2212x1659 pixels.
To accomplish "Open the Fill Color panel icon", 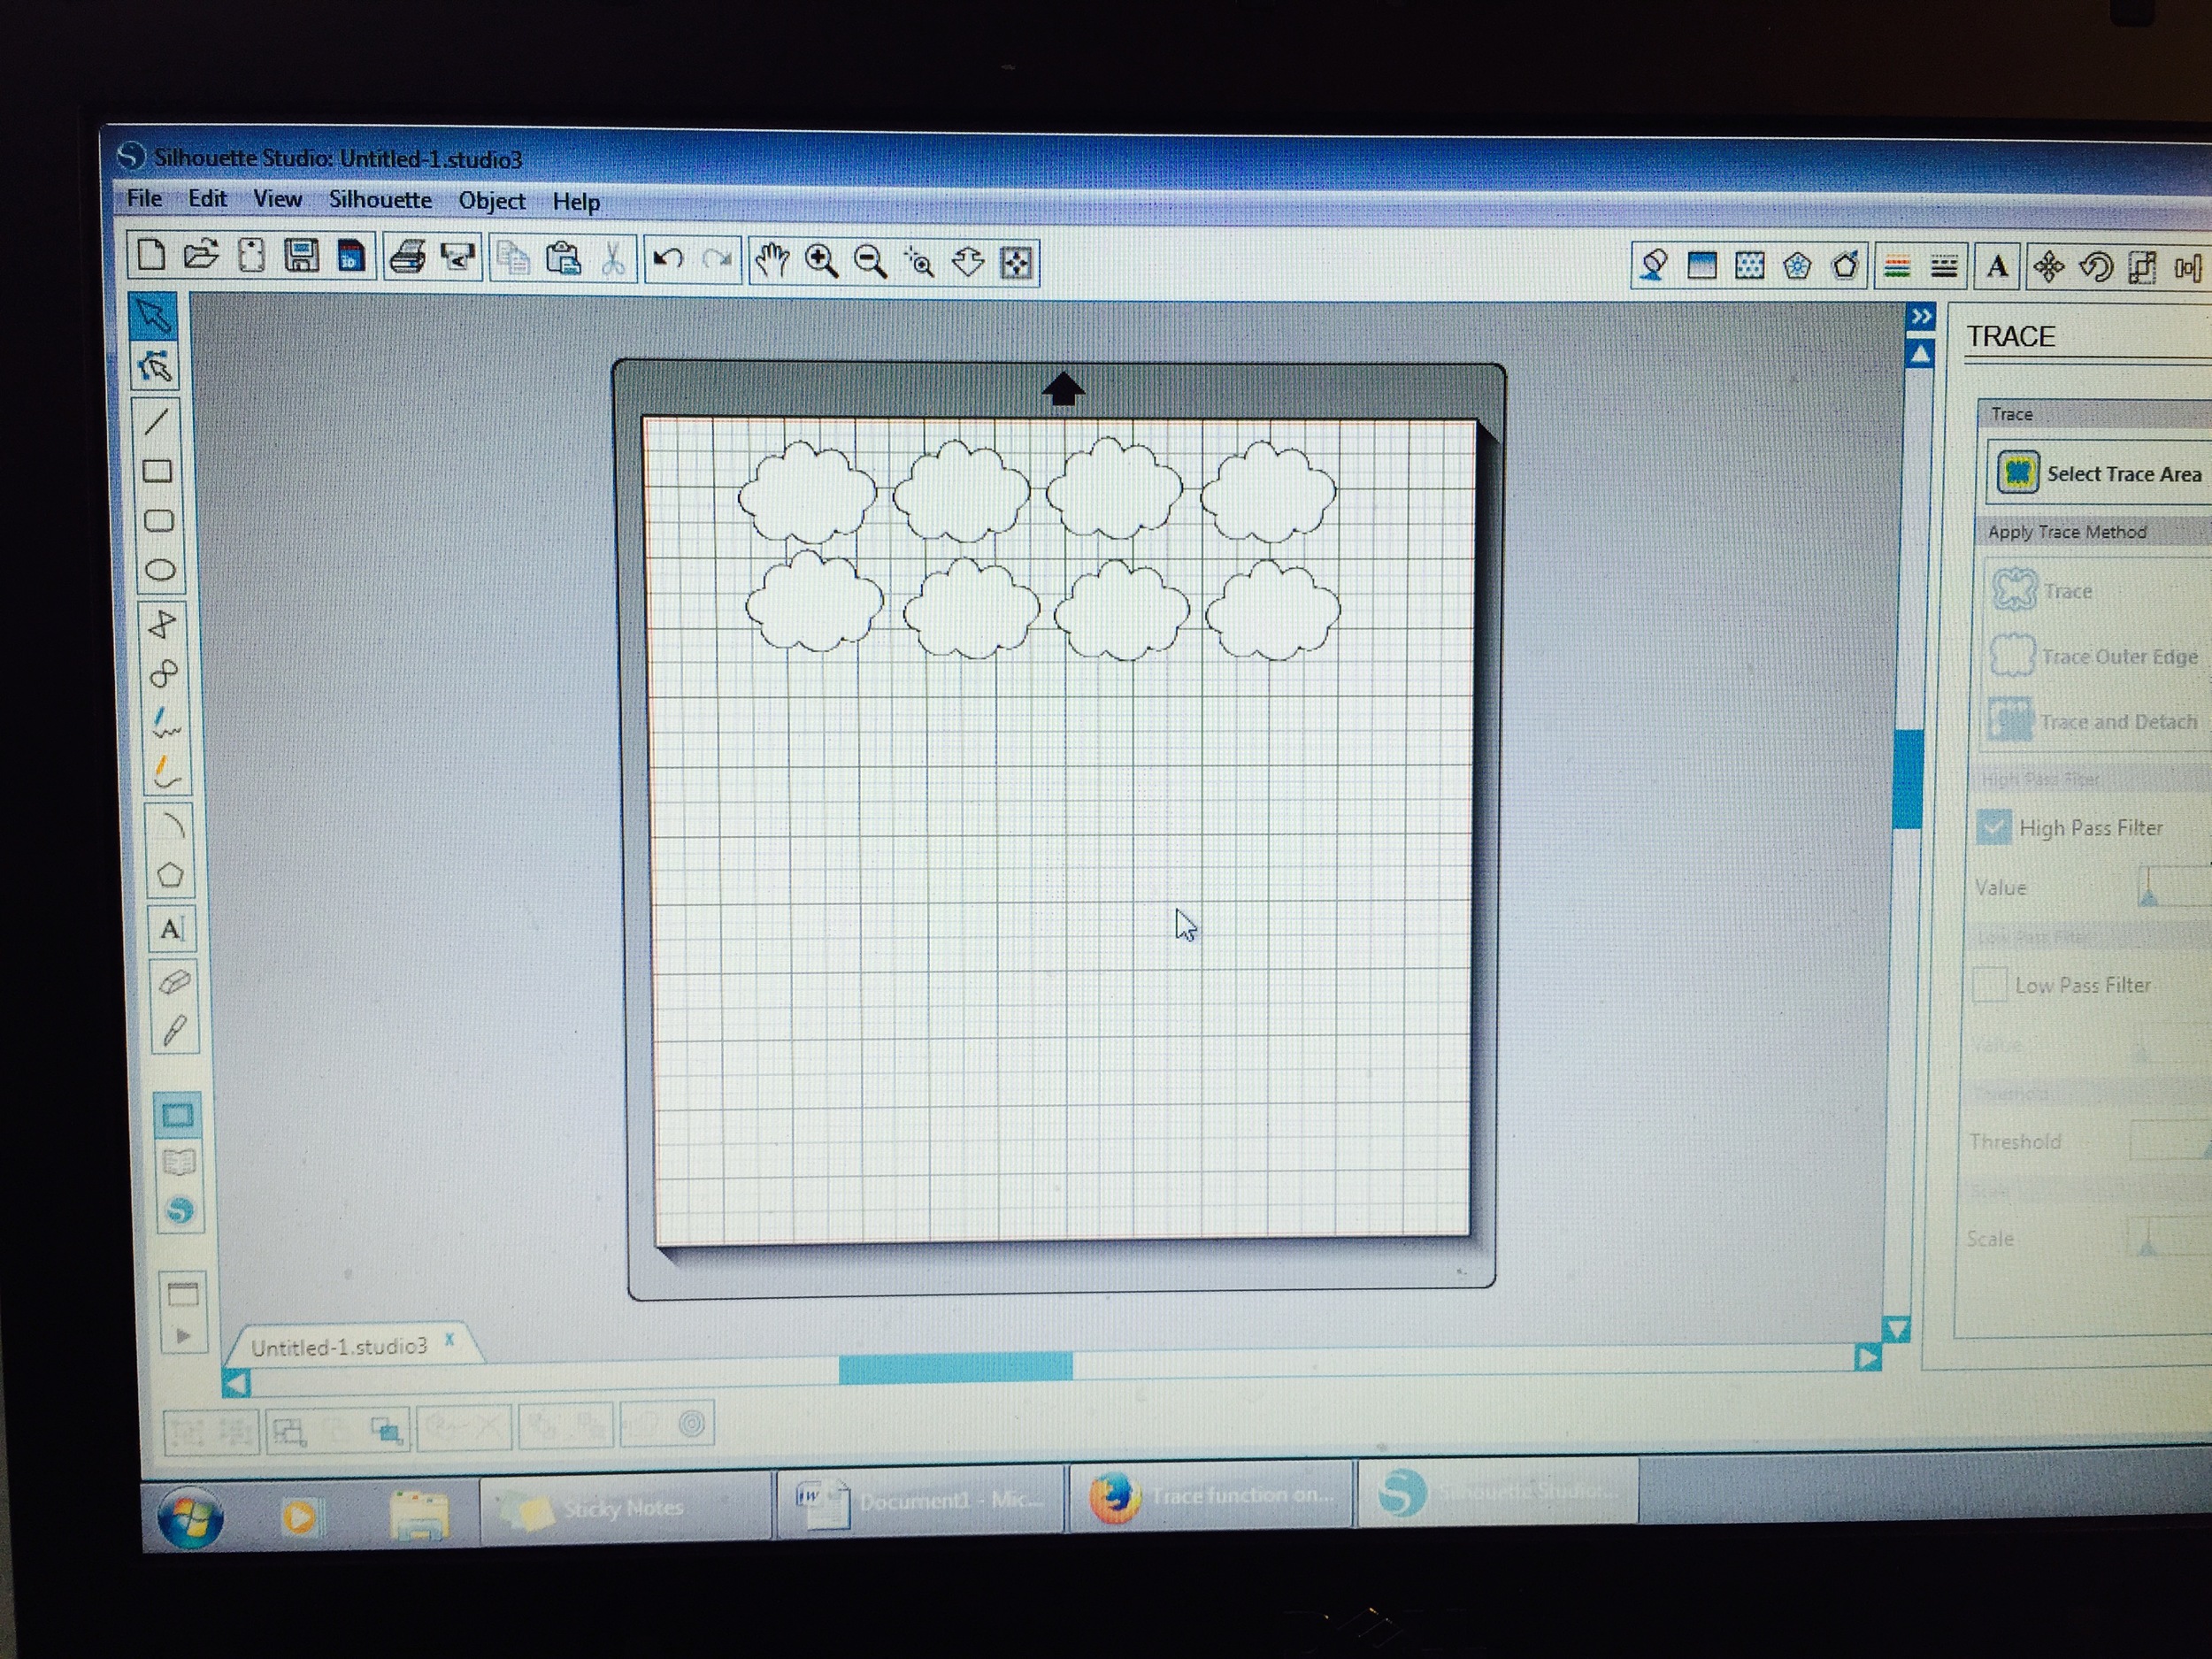I will pos(1702,266).
